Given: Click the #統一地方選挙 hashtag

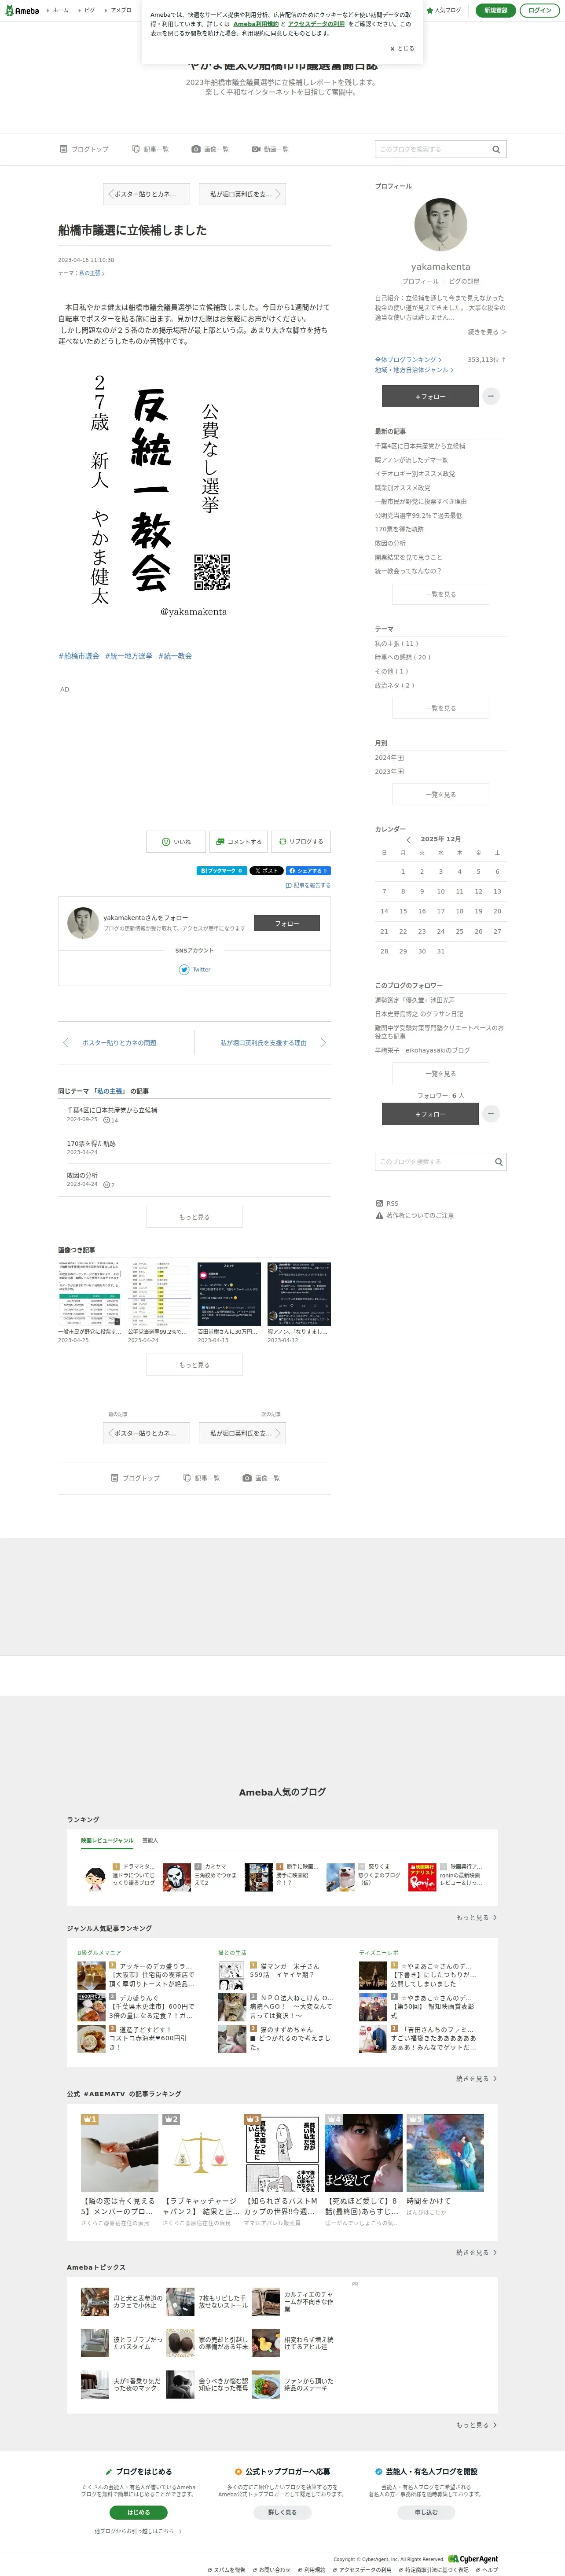Looking at the screenshot, I should [x=129, y=656].
